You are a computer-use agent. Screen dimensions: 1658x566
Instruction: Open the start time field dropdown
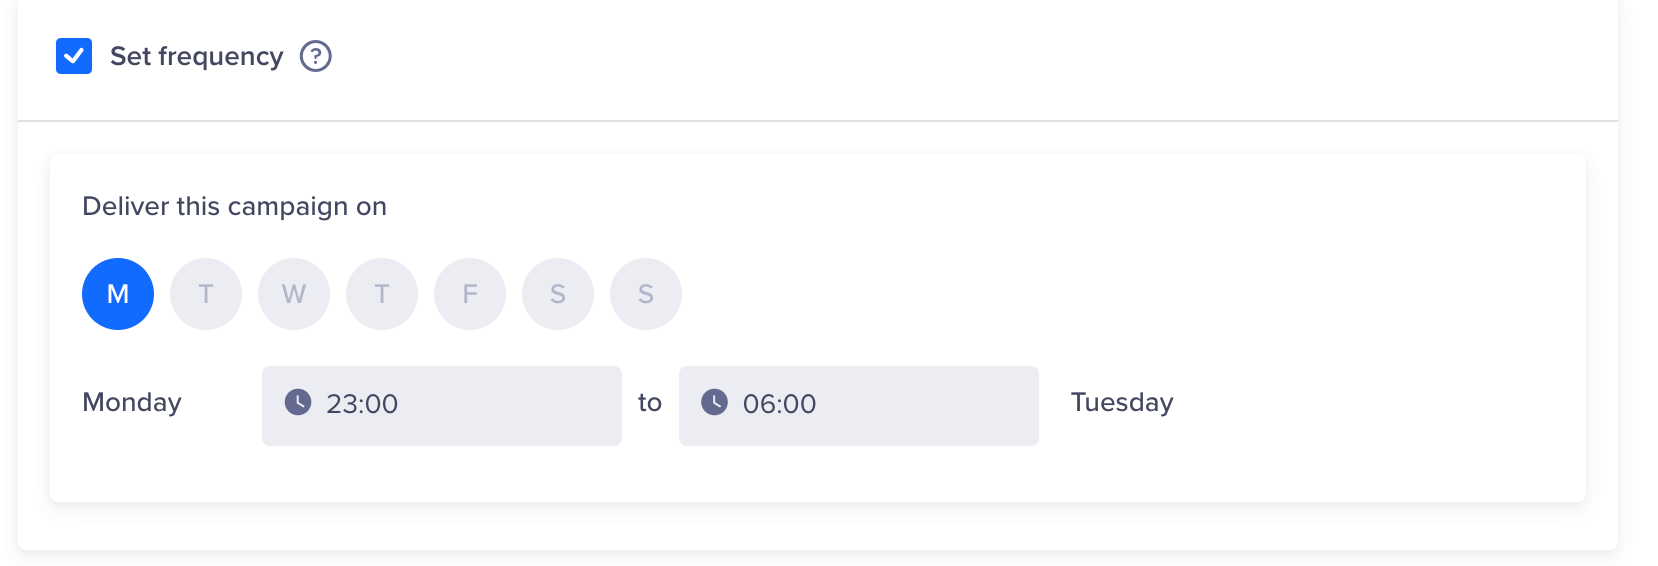500,405
